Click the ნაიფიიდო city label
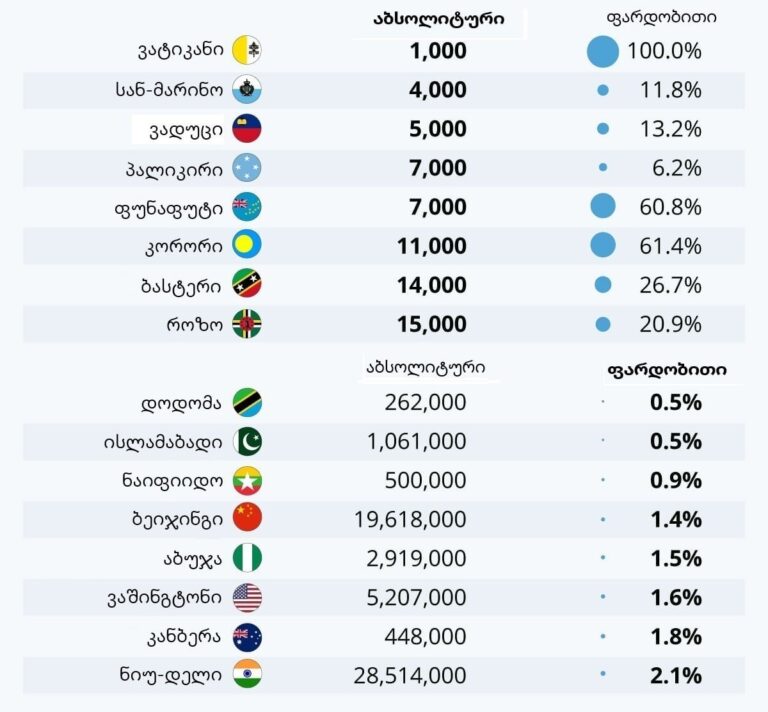The width and height of the screenshot is (768, 712). click(x=175, y=481)
